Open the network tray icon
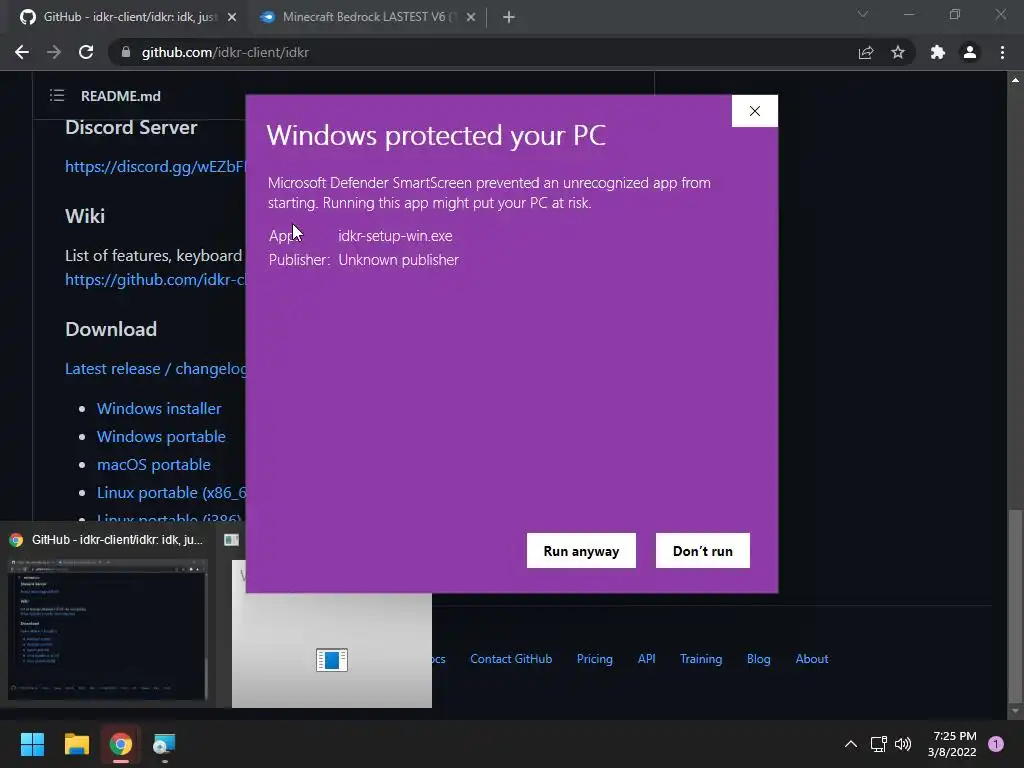 [878, 744]
